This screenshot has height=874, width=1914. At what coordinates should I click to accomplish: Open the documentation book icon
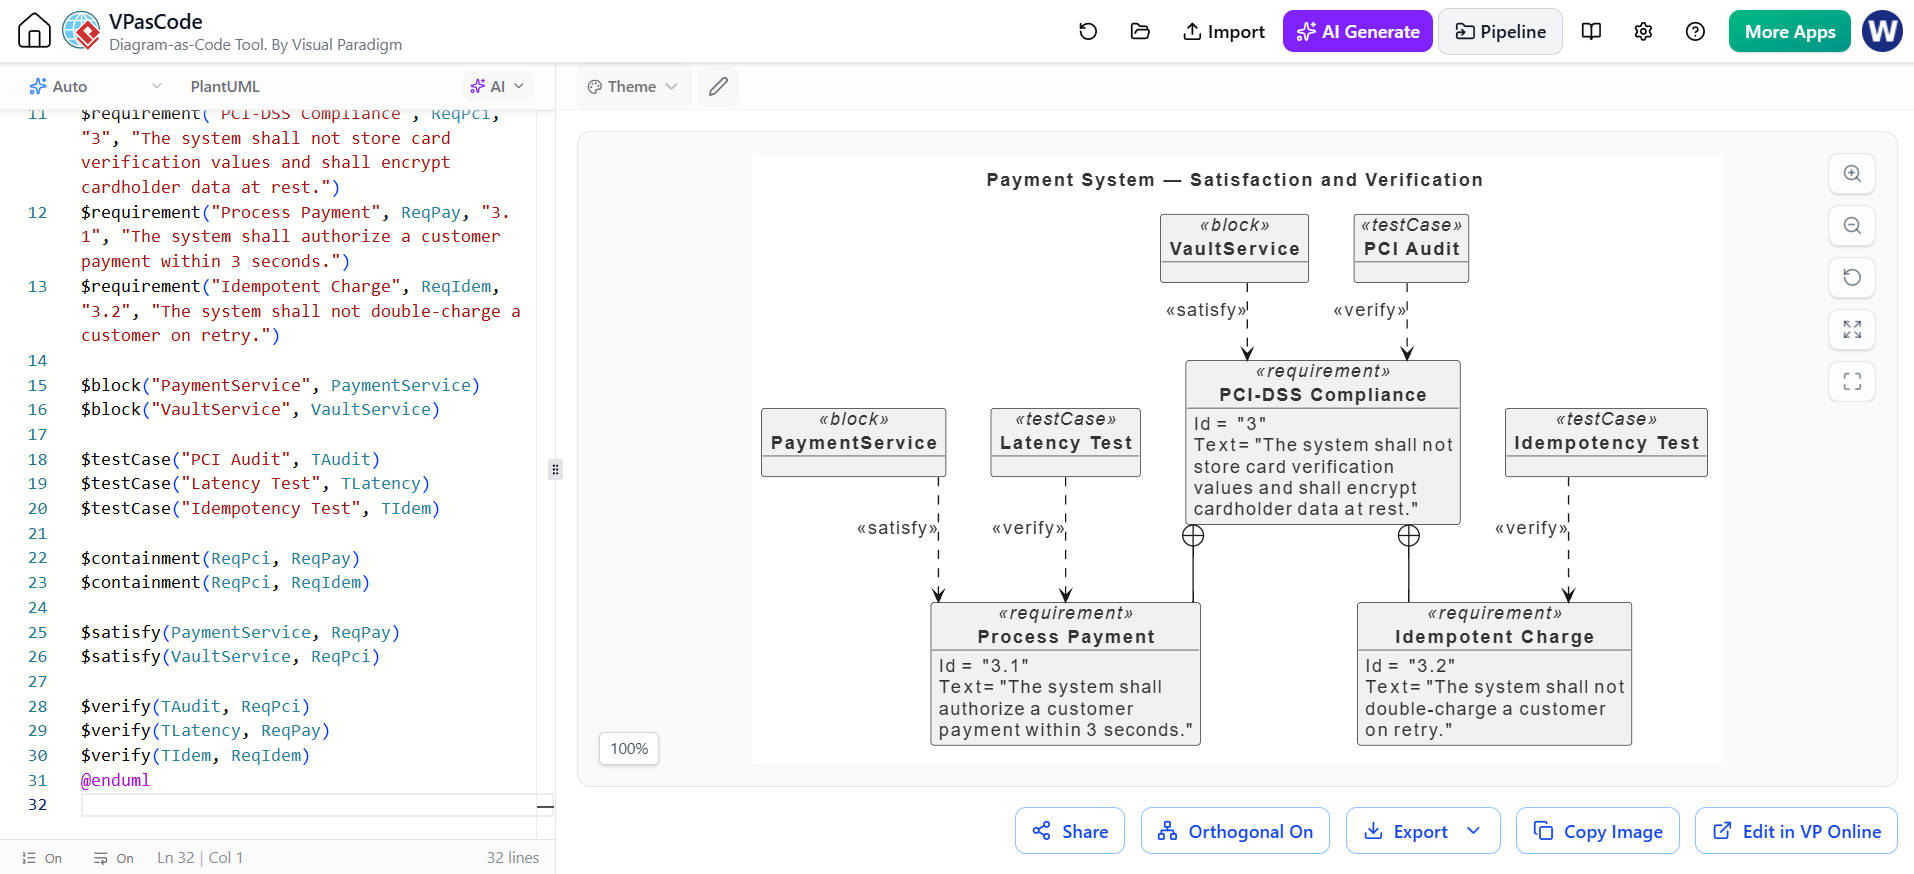pyautogui.click(x=1591, y=32)
